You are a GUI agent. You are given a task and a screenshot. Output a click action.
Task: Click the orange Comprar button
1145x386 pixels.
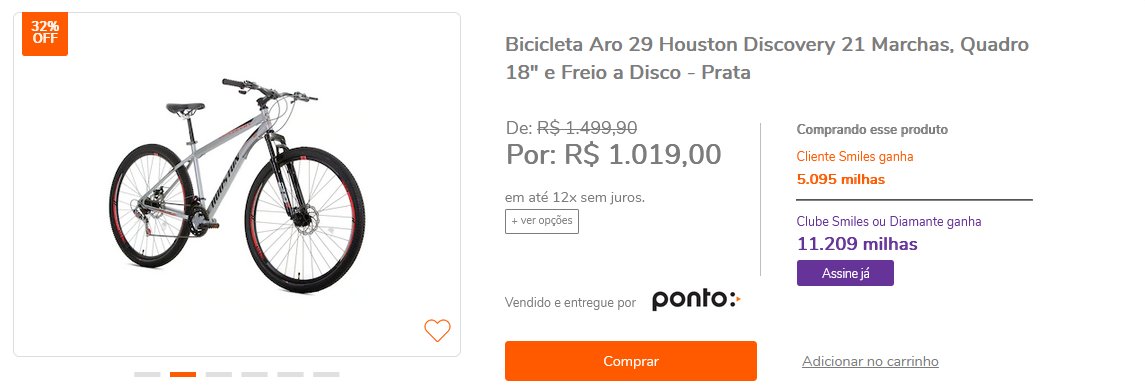[x=631, y=361]
